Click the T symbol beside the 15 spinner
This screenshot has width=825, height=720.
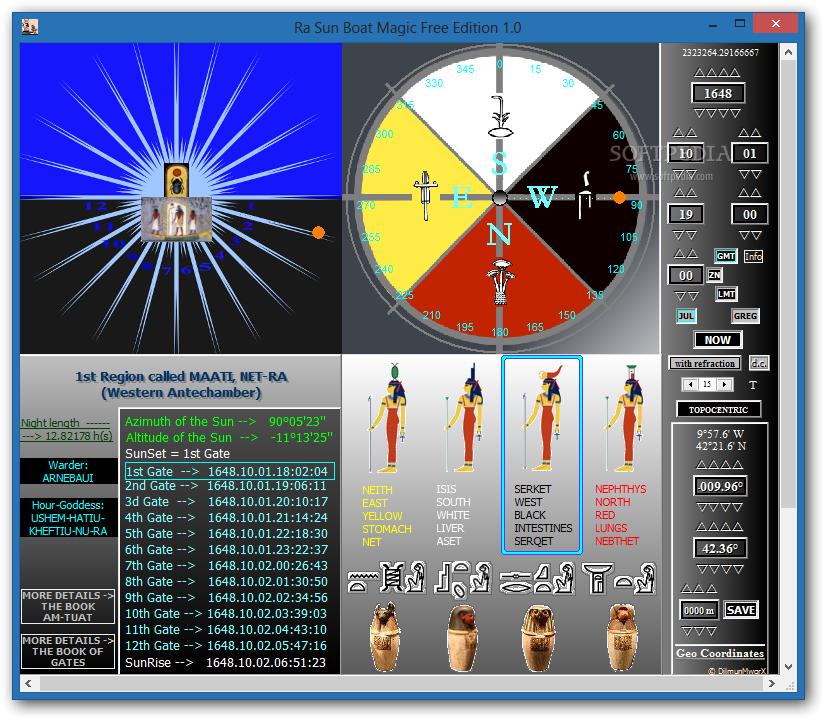(x=753, y=385)
